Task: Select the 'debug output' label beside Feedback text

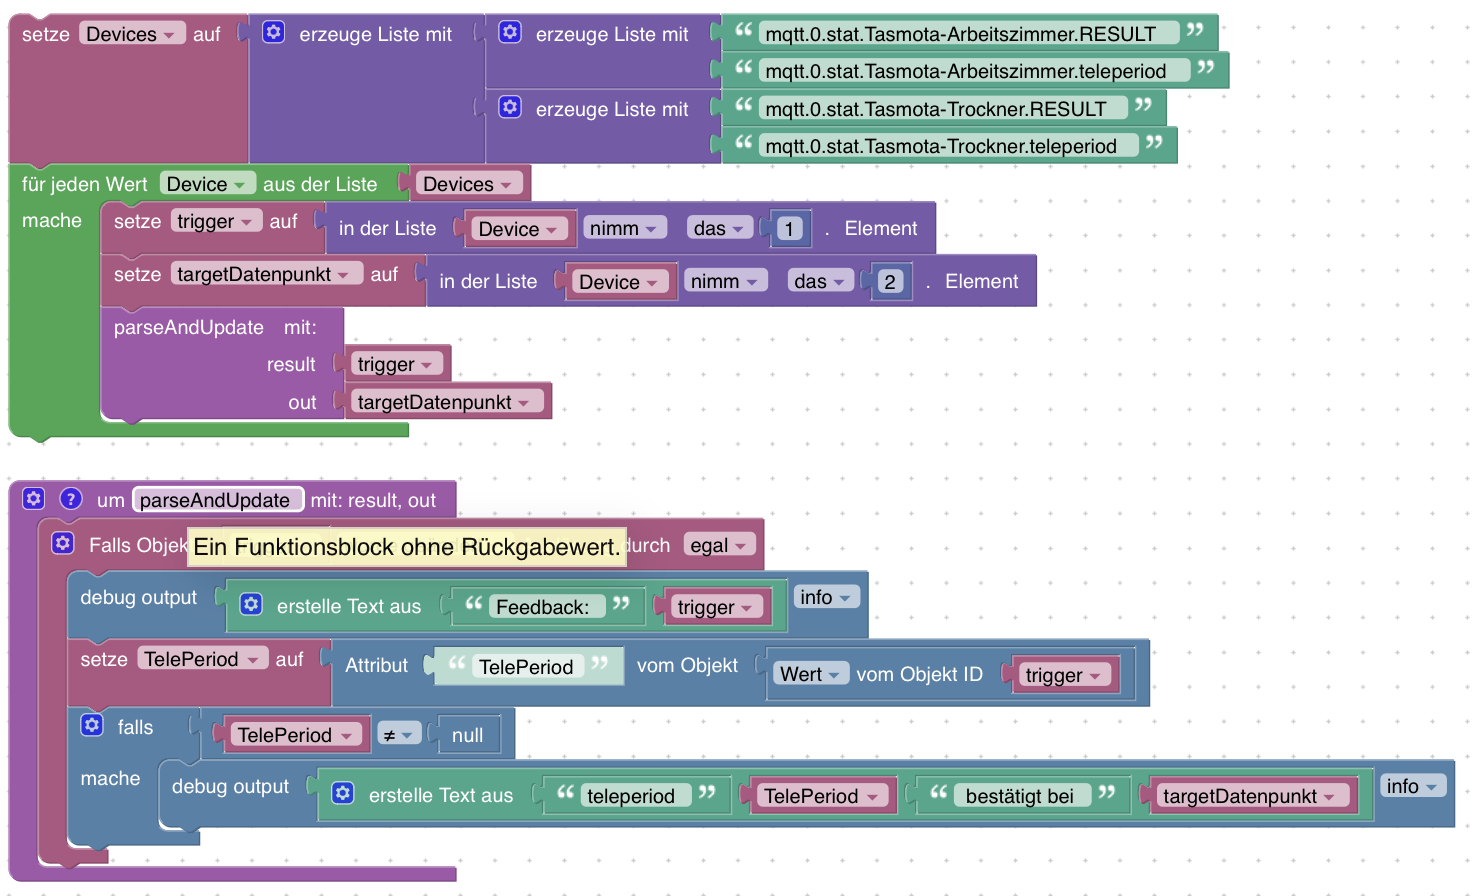Action: pos(139,597)
